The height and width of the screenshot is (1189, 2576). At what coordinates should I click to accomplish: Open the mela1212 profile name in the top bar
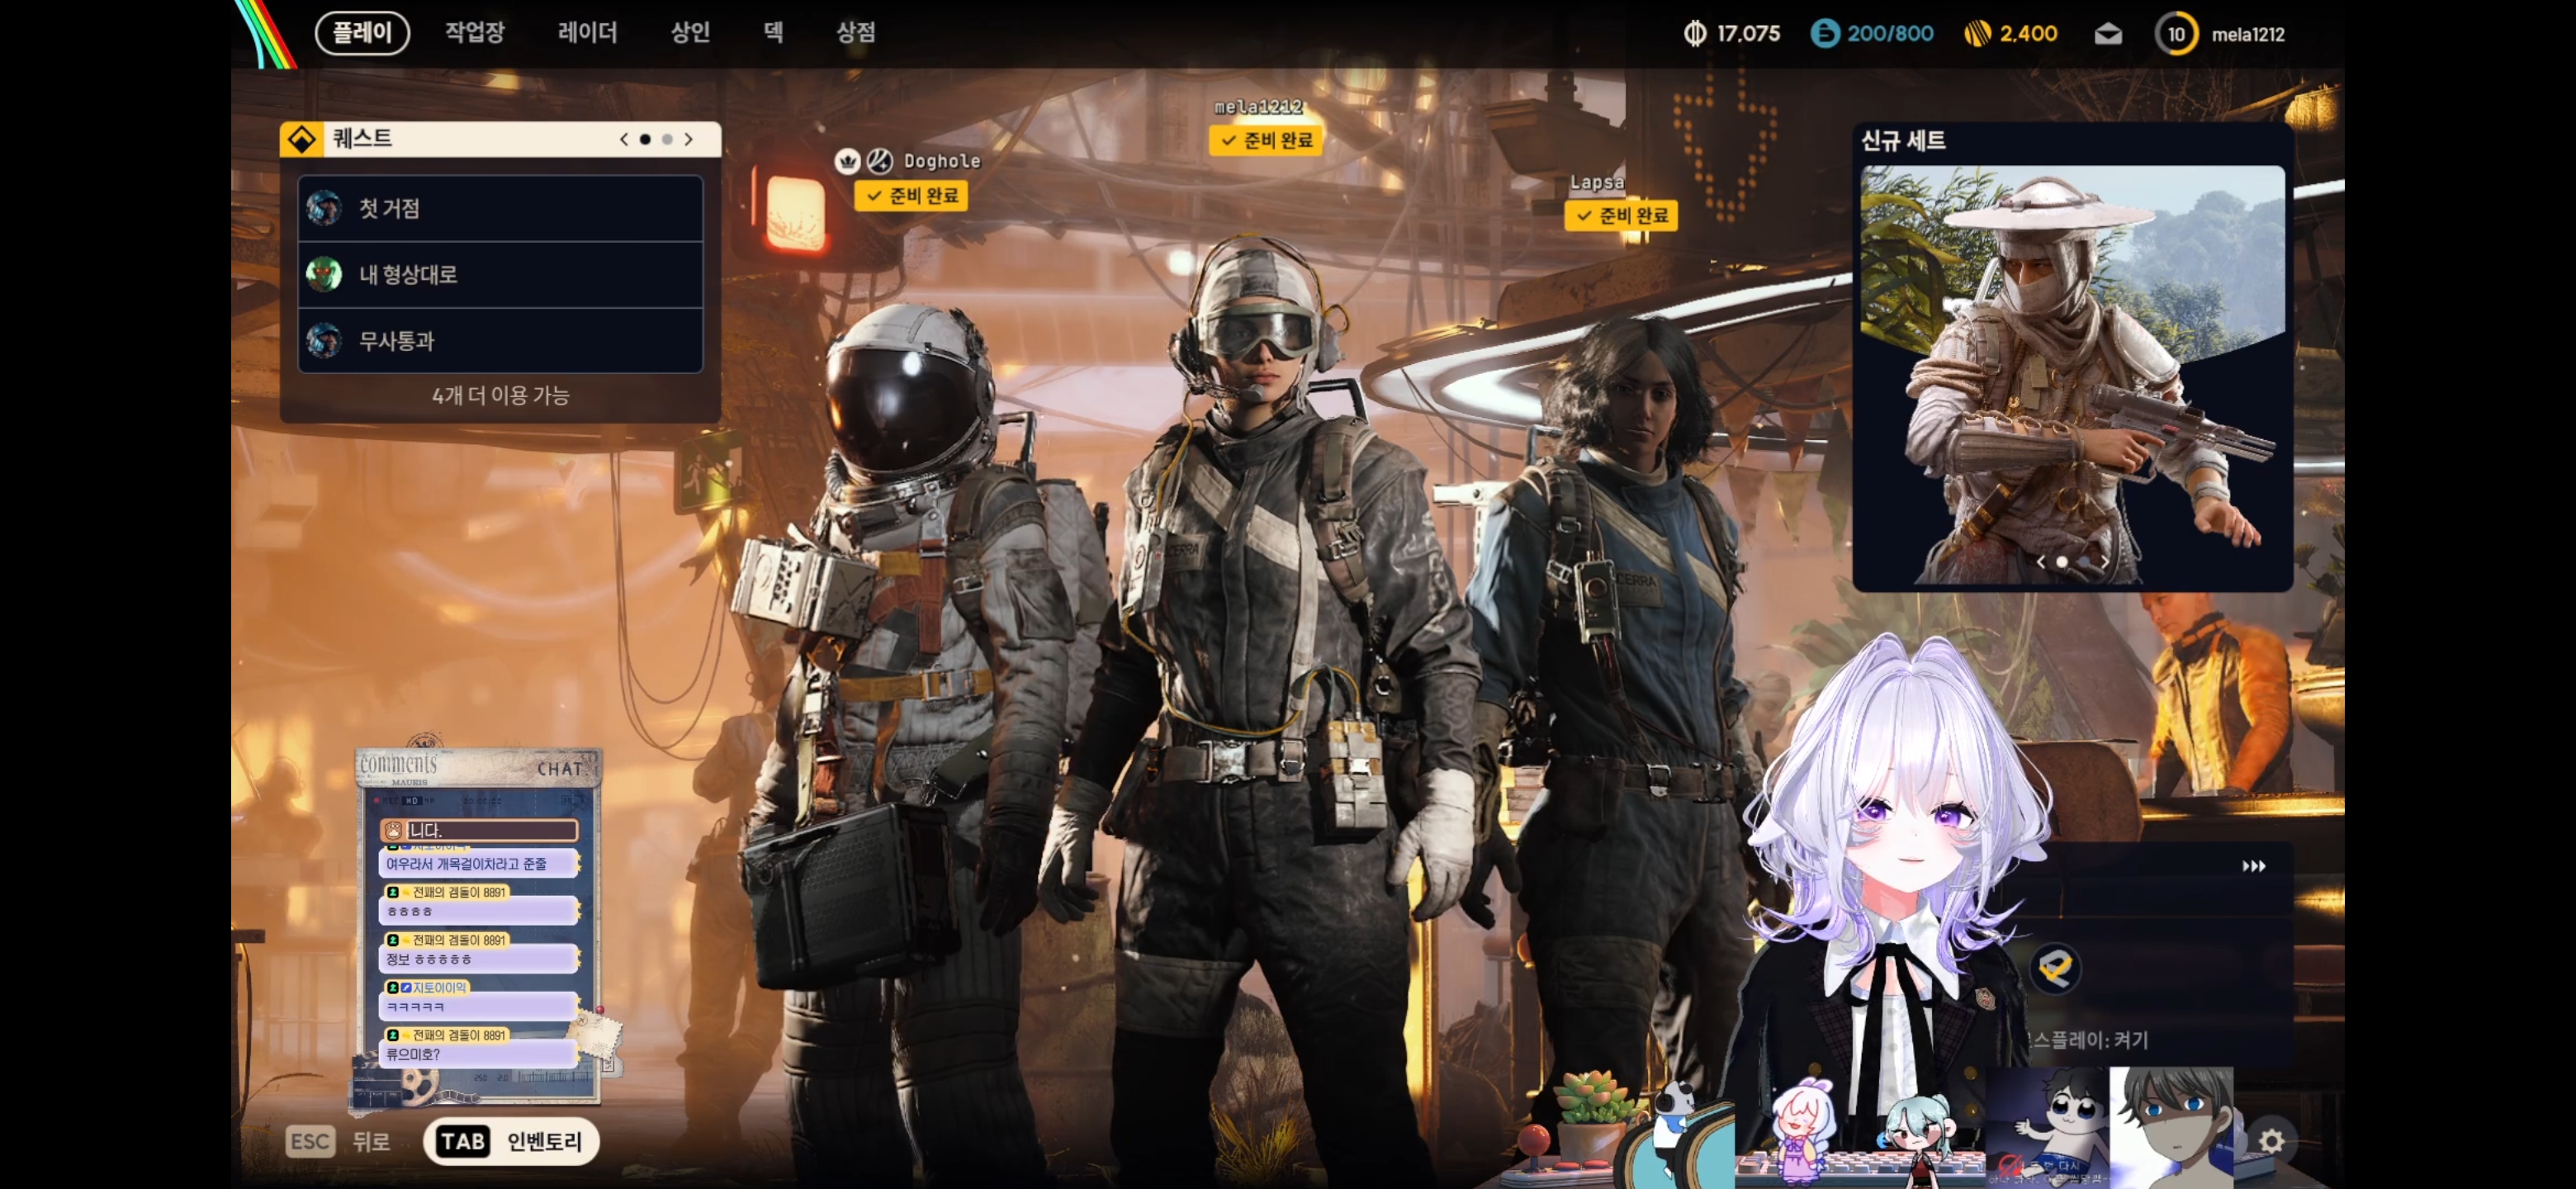click(2248, 34)
